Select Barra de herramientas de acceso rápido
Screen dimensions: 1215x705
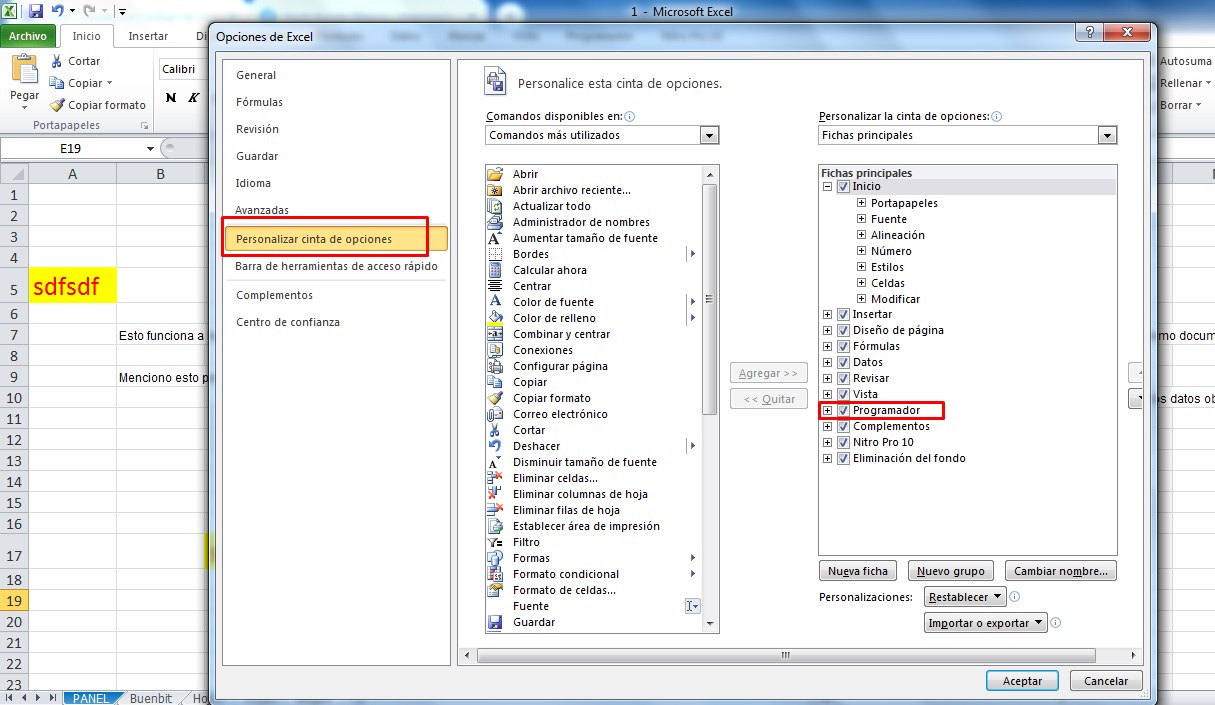point(336,266)
